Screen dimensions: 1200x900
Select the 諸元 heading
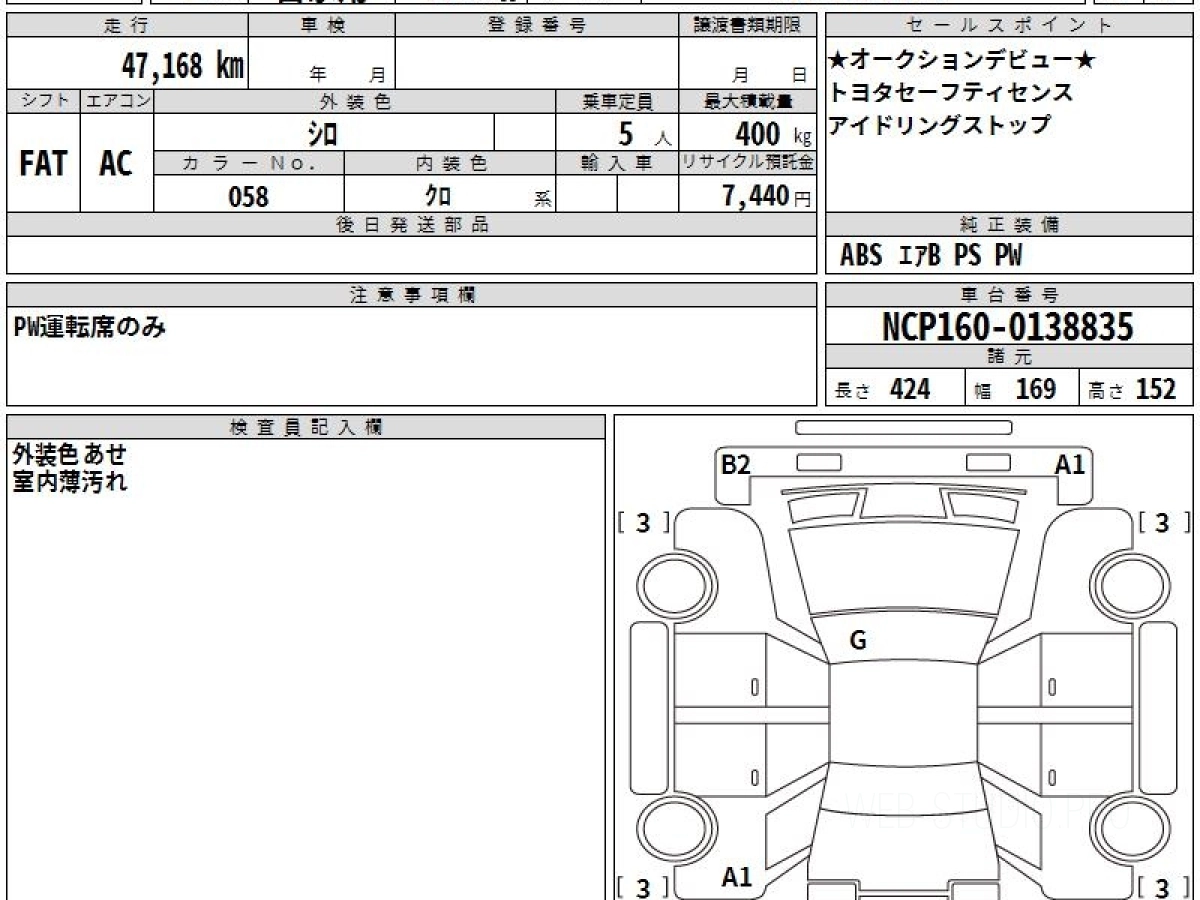click(x=1009, y=357)
